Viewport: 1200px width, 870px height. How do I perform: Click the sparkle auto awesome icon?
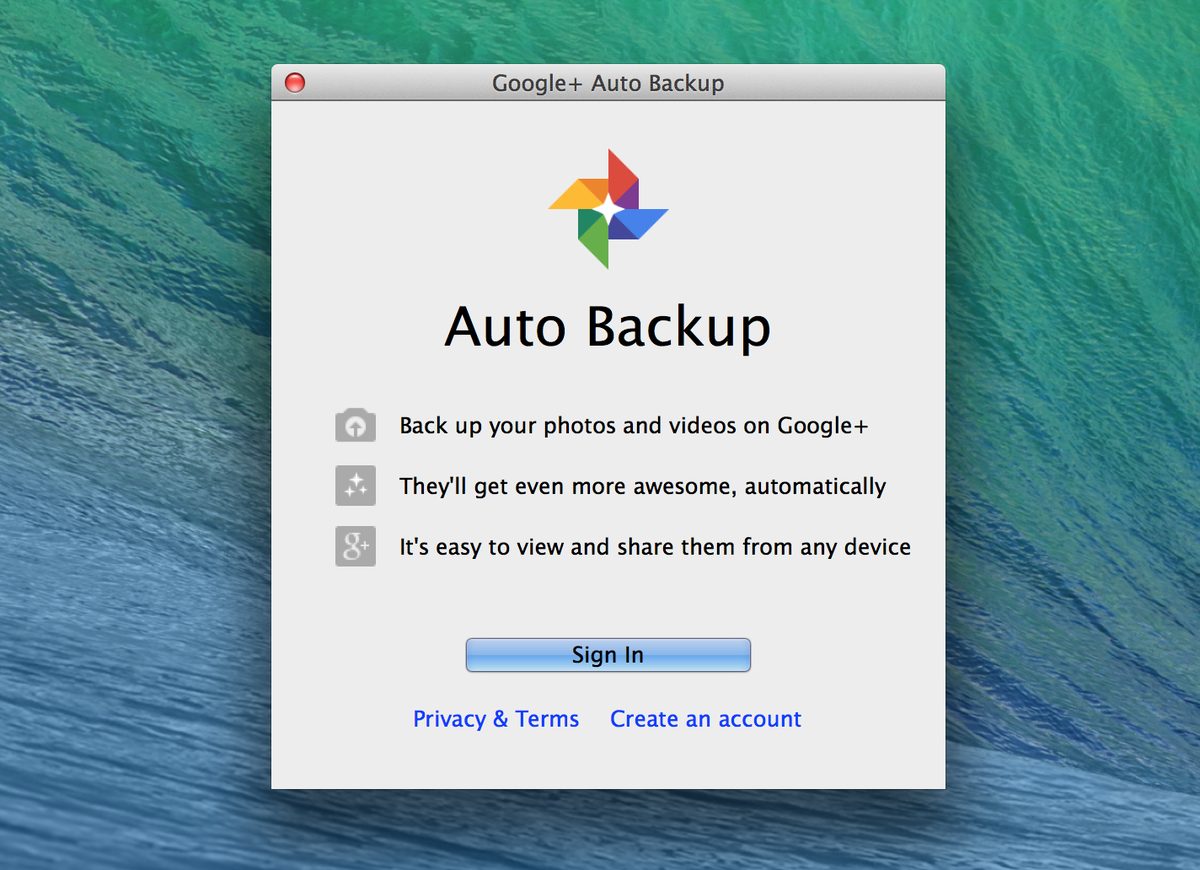pyautogui.click(x=355, y=486)
